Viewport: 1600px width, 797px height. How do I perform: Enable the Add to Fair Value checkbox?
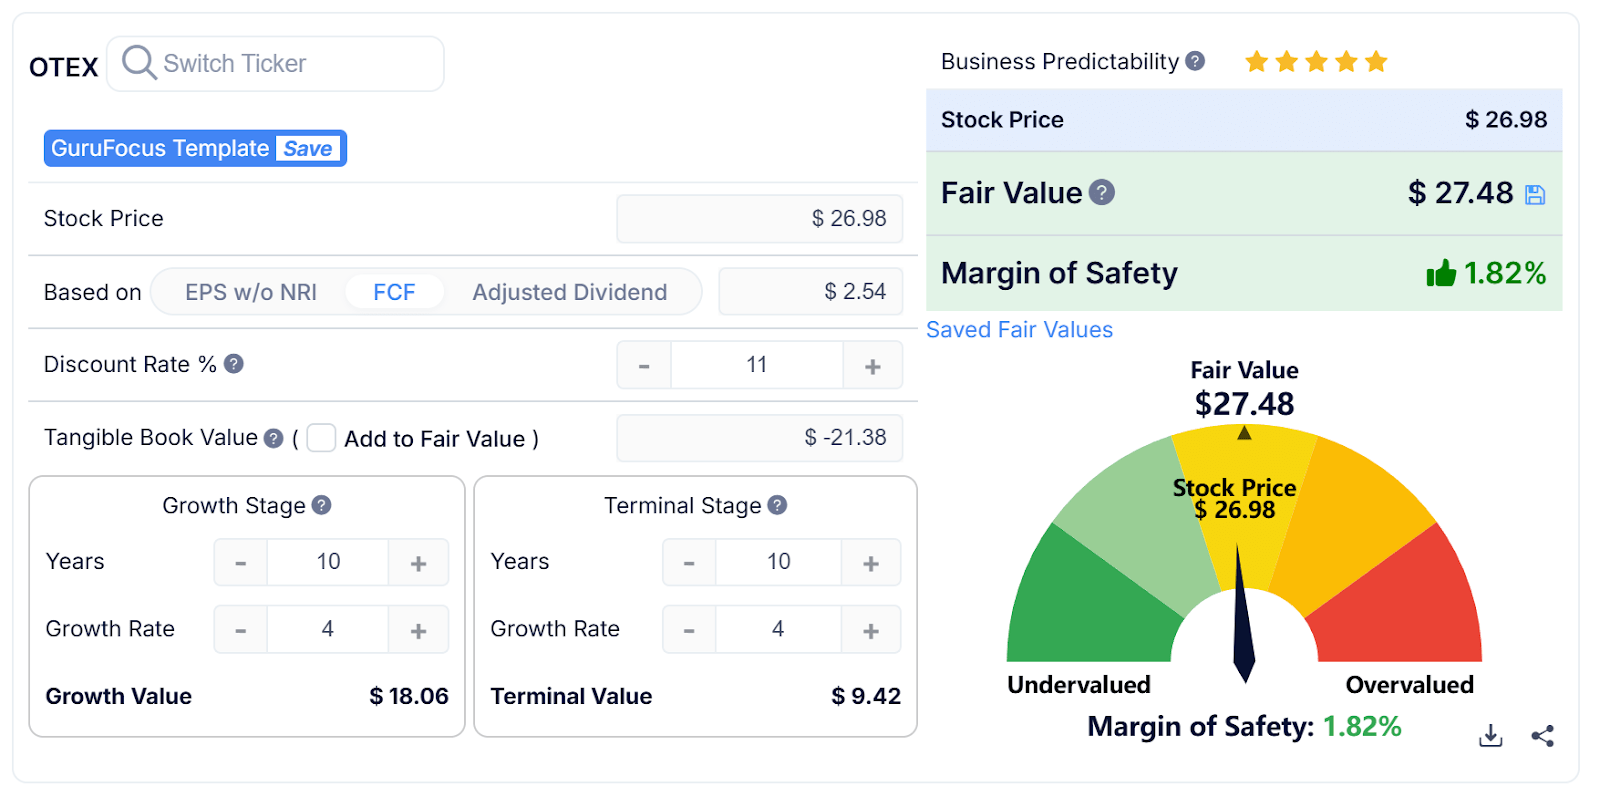click(x=321, y=438)
